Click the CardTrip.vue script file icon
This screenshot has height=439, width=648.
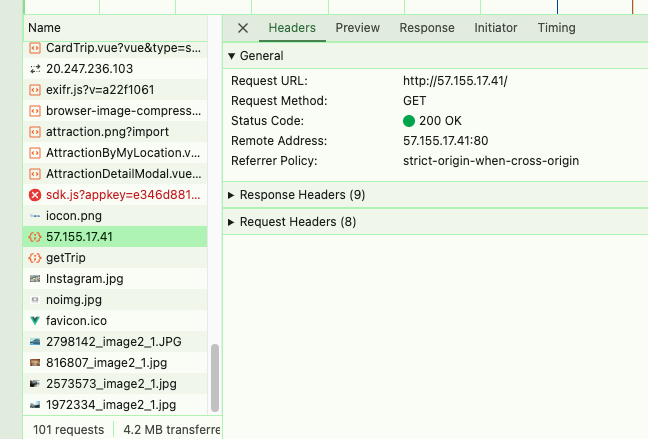click(35, 48)
